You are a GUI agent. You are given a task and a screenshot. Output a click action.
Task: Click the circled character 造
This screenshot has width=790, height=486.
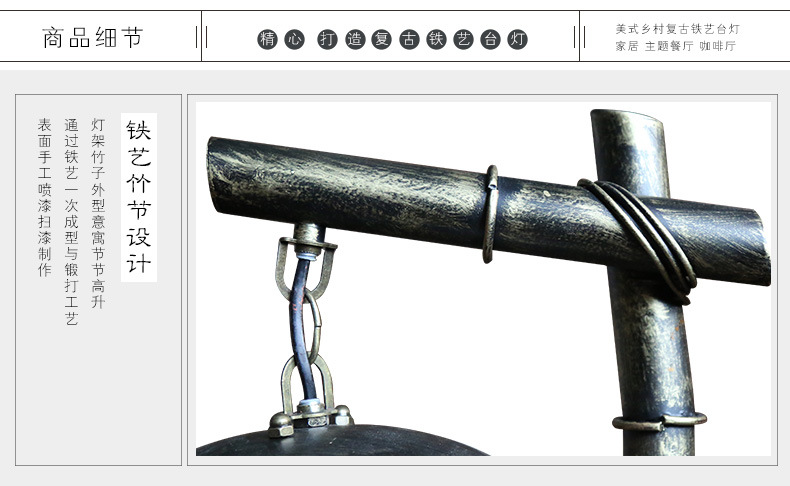tap(355, 39)
